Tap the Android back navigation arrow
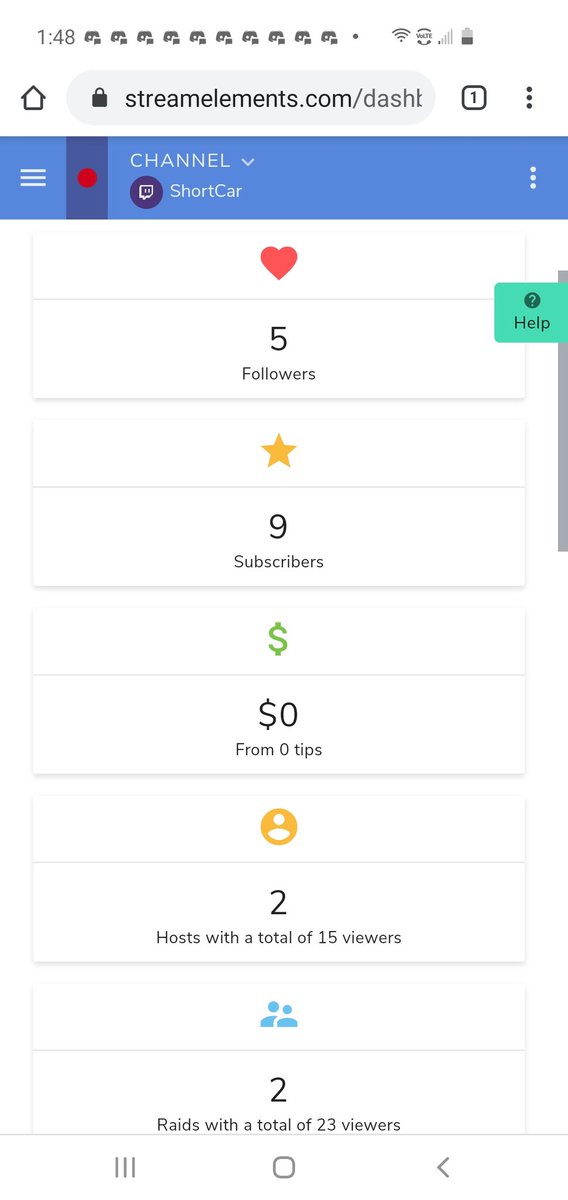 click(443, 1167)
